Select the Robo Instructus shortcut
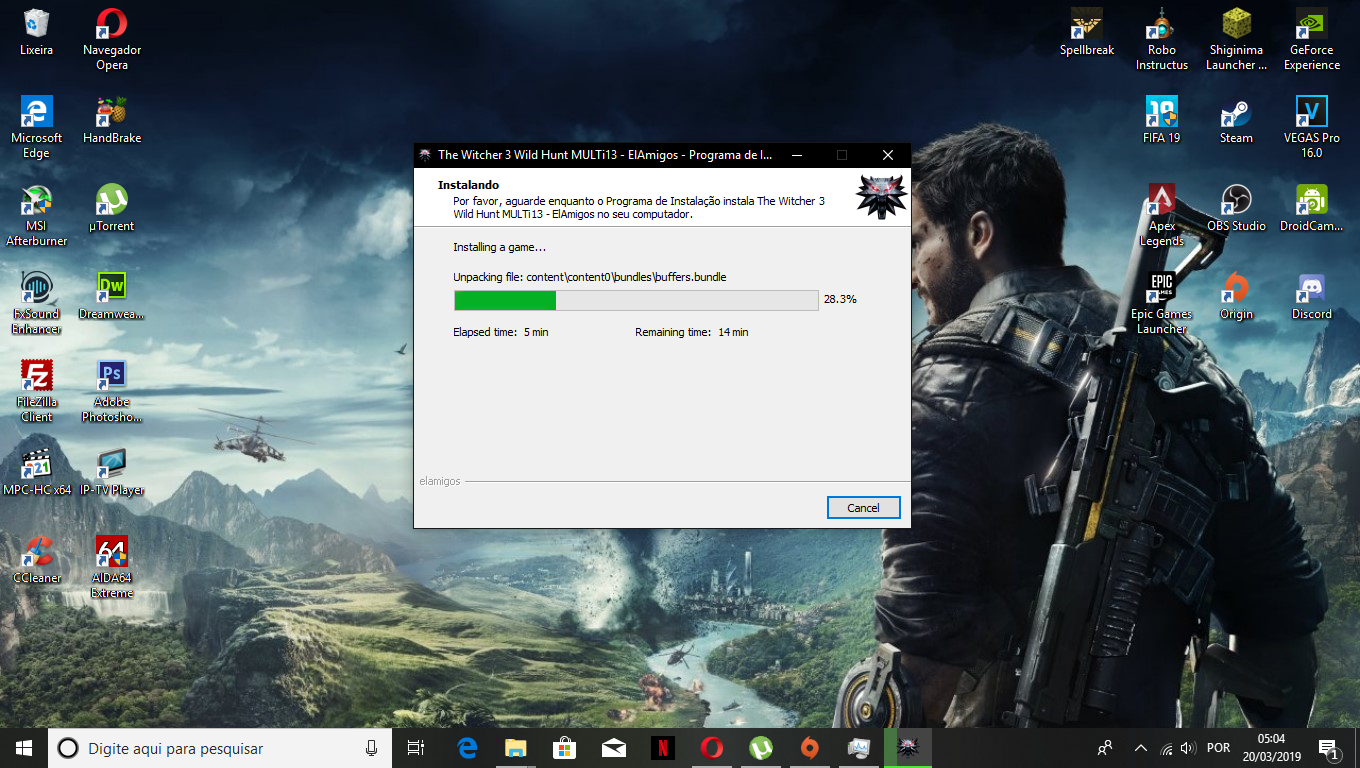The image size is (1360, 768). point(1162,40)
